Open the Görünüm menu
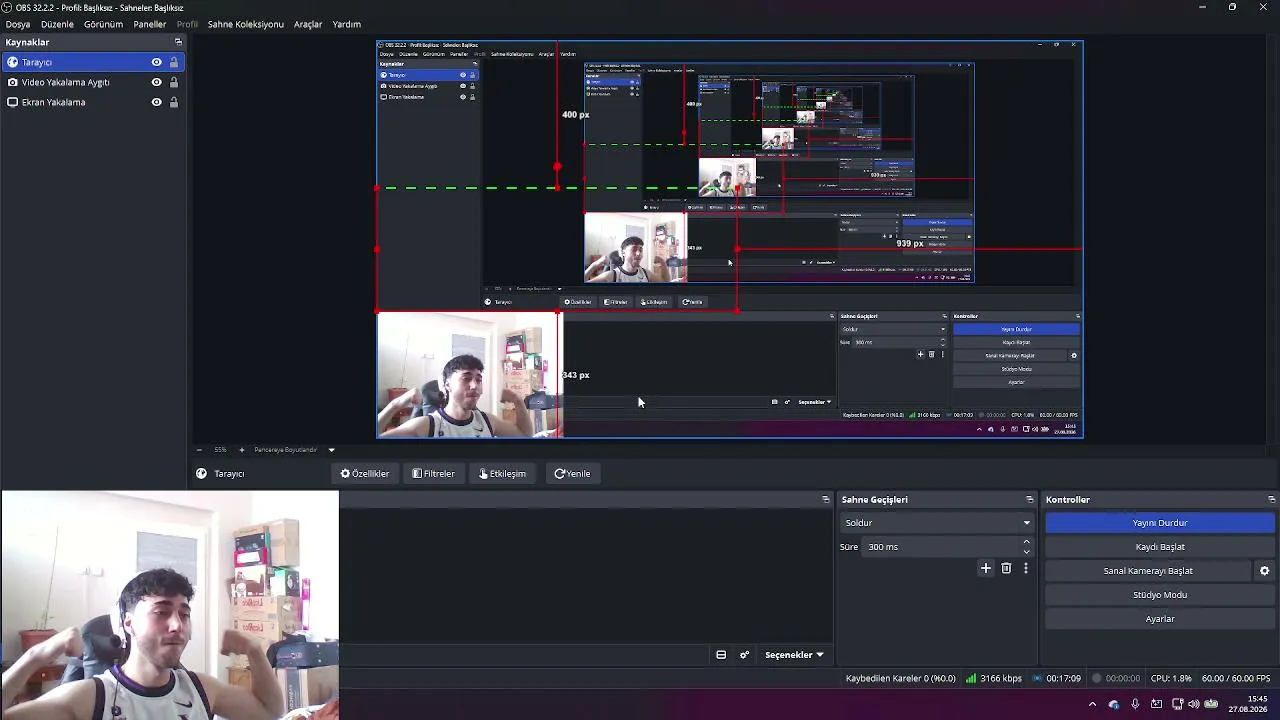The width and height of the screenshot is (1280, 720). click(103, 24)
